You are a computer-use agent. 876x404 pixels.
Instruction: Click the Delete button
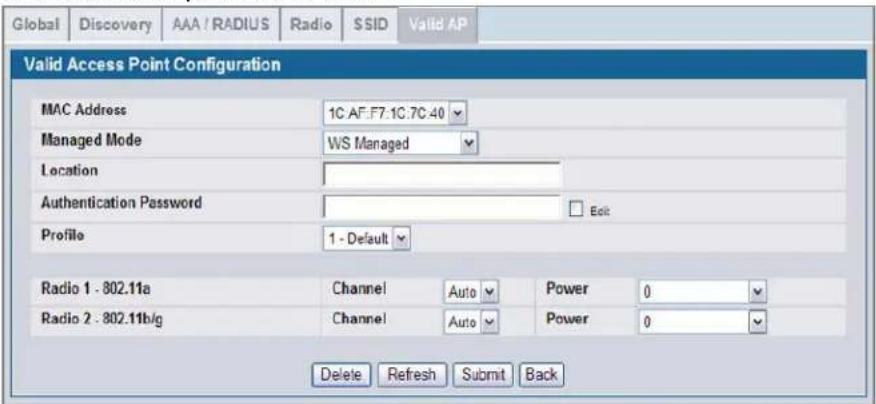tap(341, 375)
